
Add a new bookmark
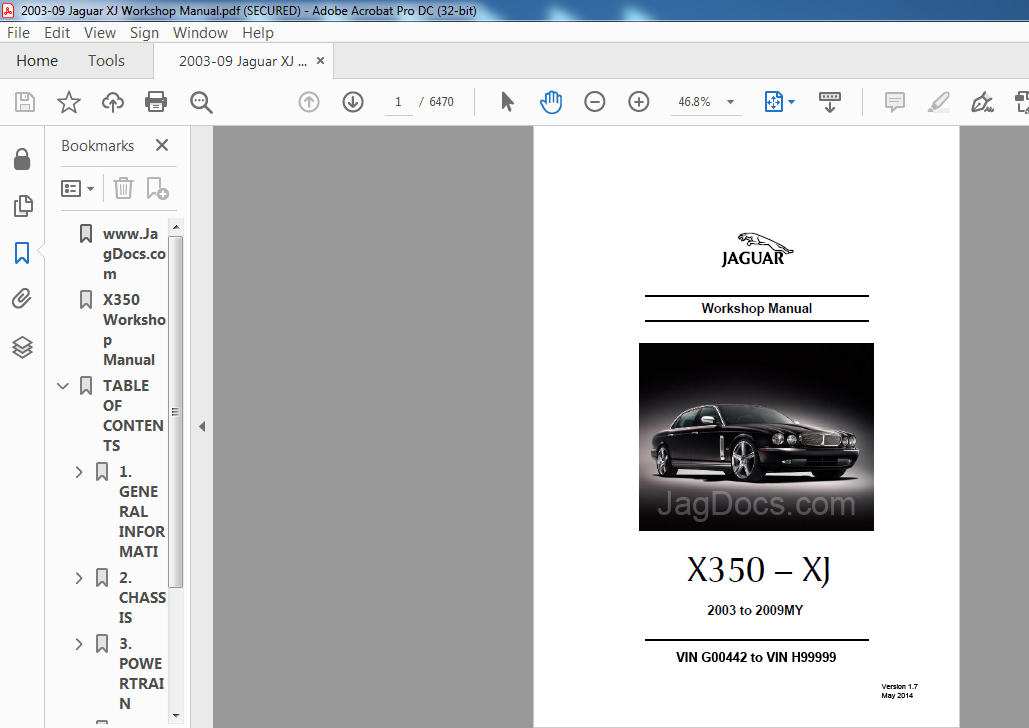click(x=158, y=188)
